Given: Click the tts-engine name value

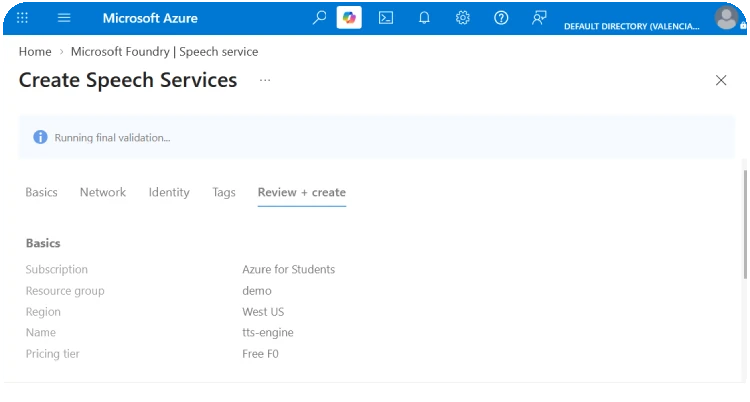Looking at the screenshot, I should point(268,333).
